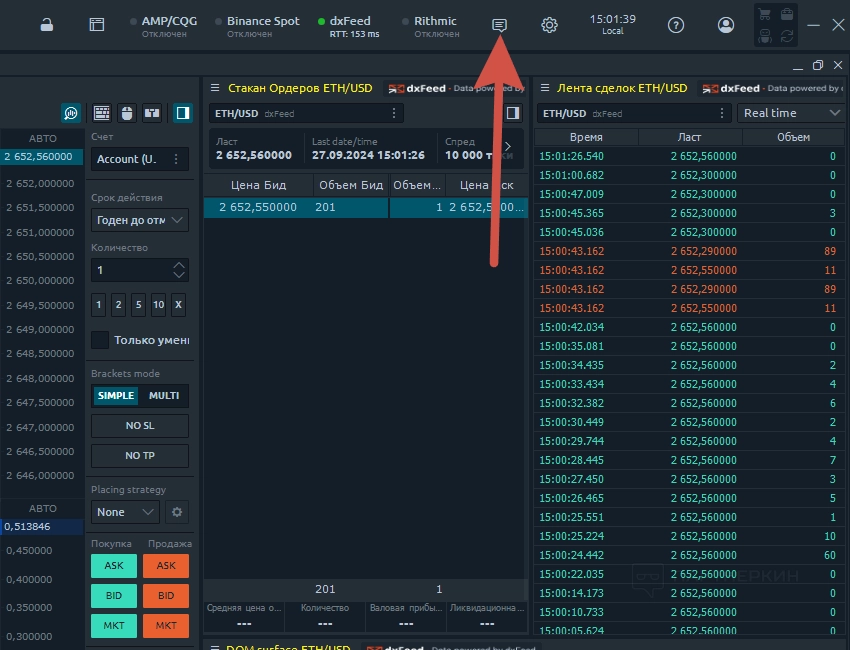Expand 'Годен до отм' validity dropdown
This screenshot has width=850, height=650.
(139, 220)
